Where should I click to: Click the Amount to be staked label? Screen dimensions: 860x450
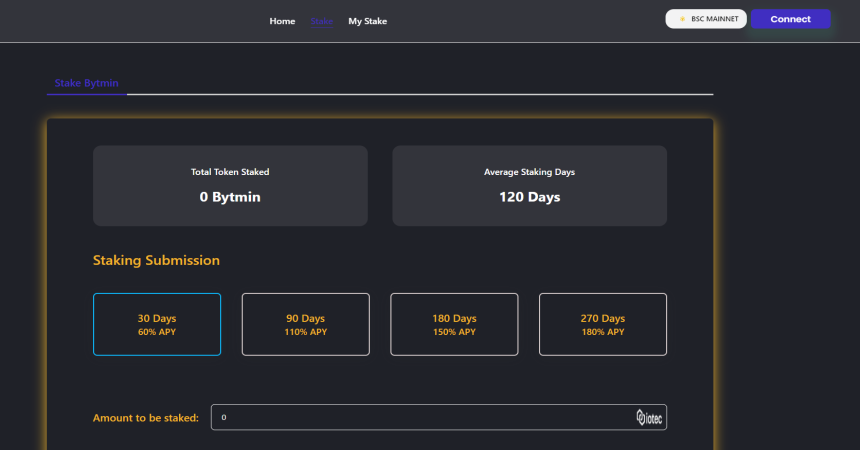(146, 418)
